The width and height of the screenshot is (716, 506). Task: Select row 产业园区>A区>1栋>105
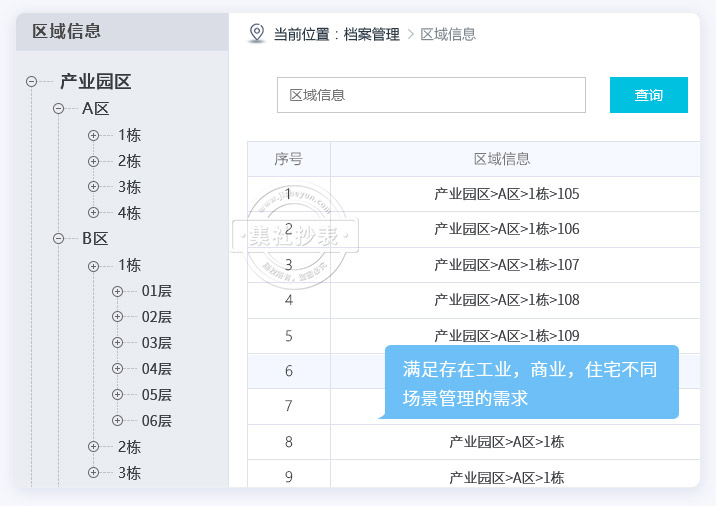click(x=506, y=194)
